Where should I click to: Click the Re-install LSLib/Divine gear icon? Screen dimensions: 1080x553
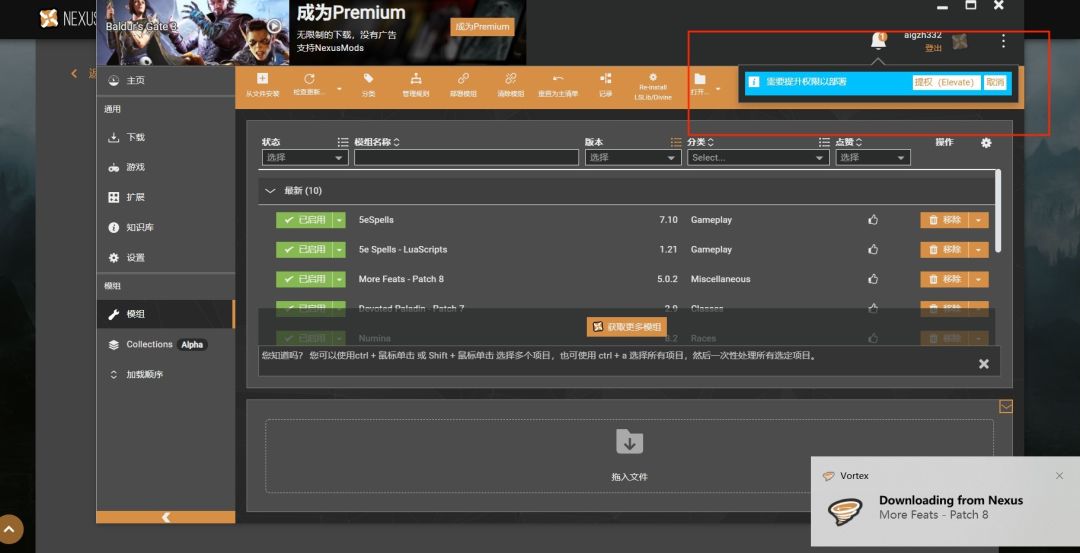pyautogui.click(x=653, y=77)
